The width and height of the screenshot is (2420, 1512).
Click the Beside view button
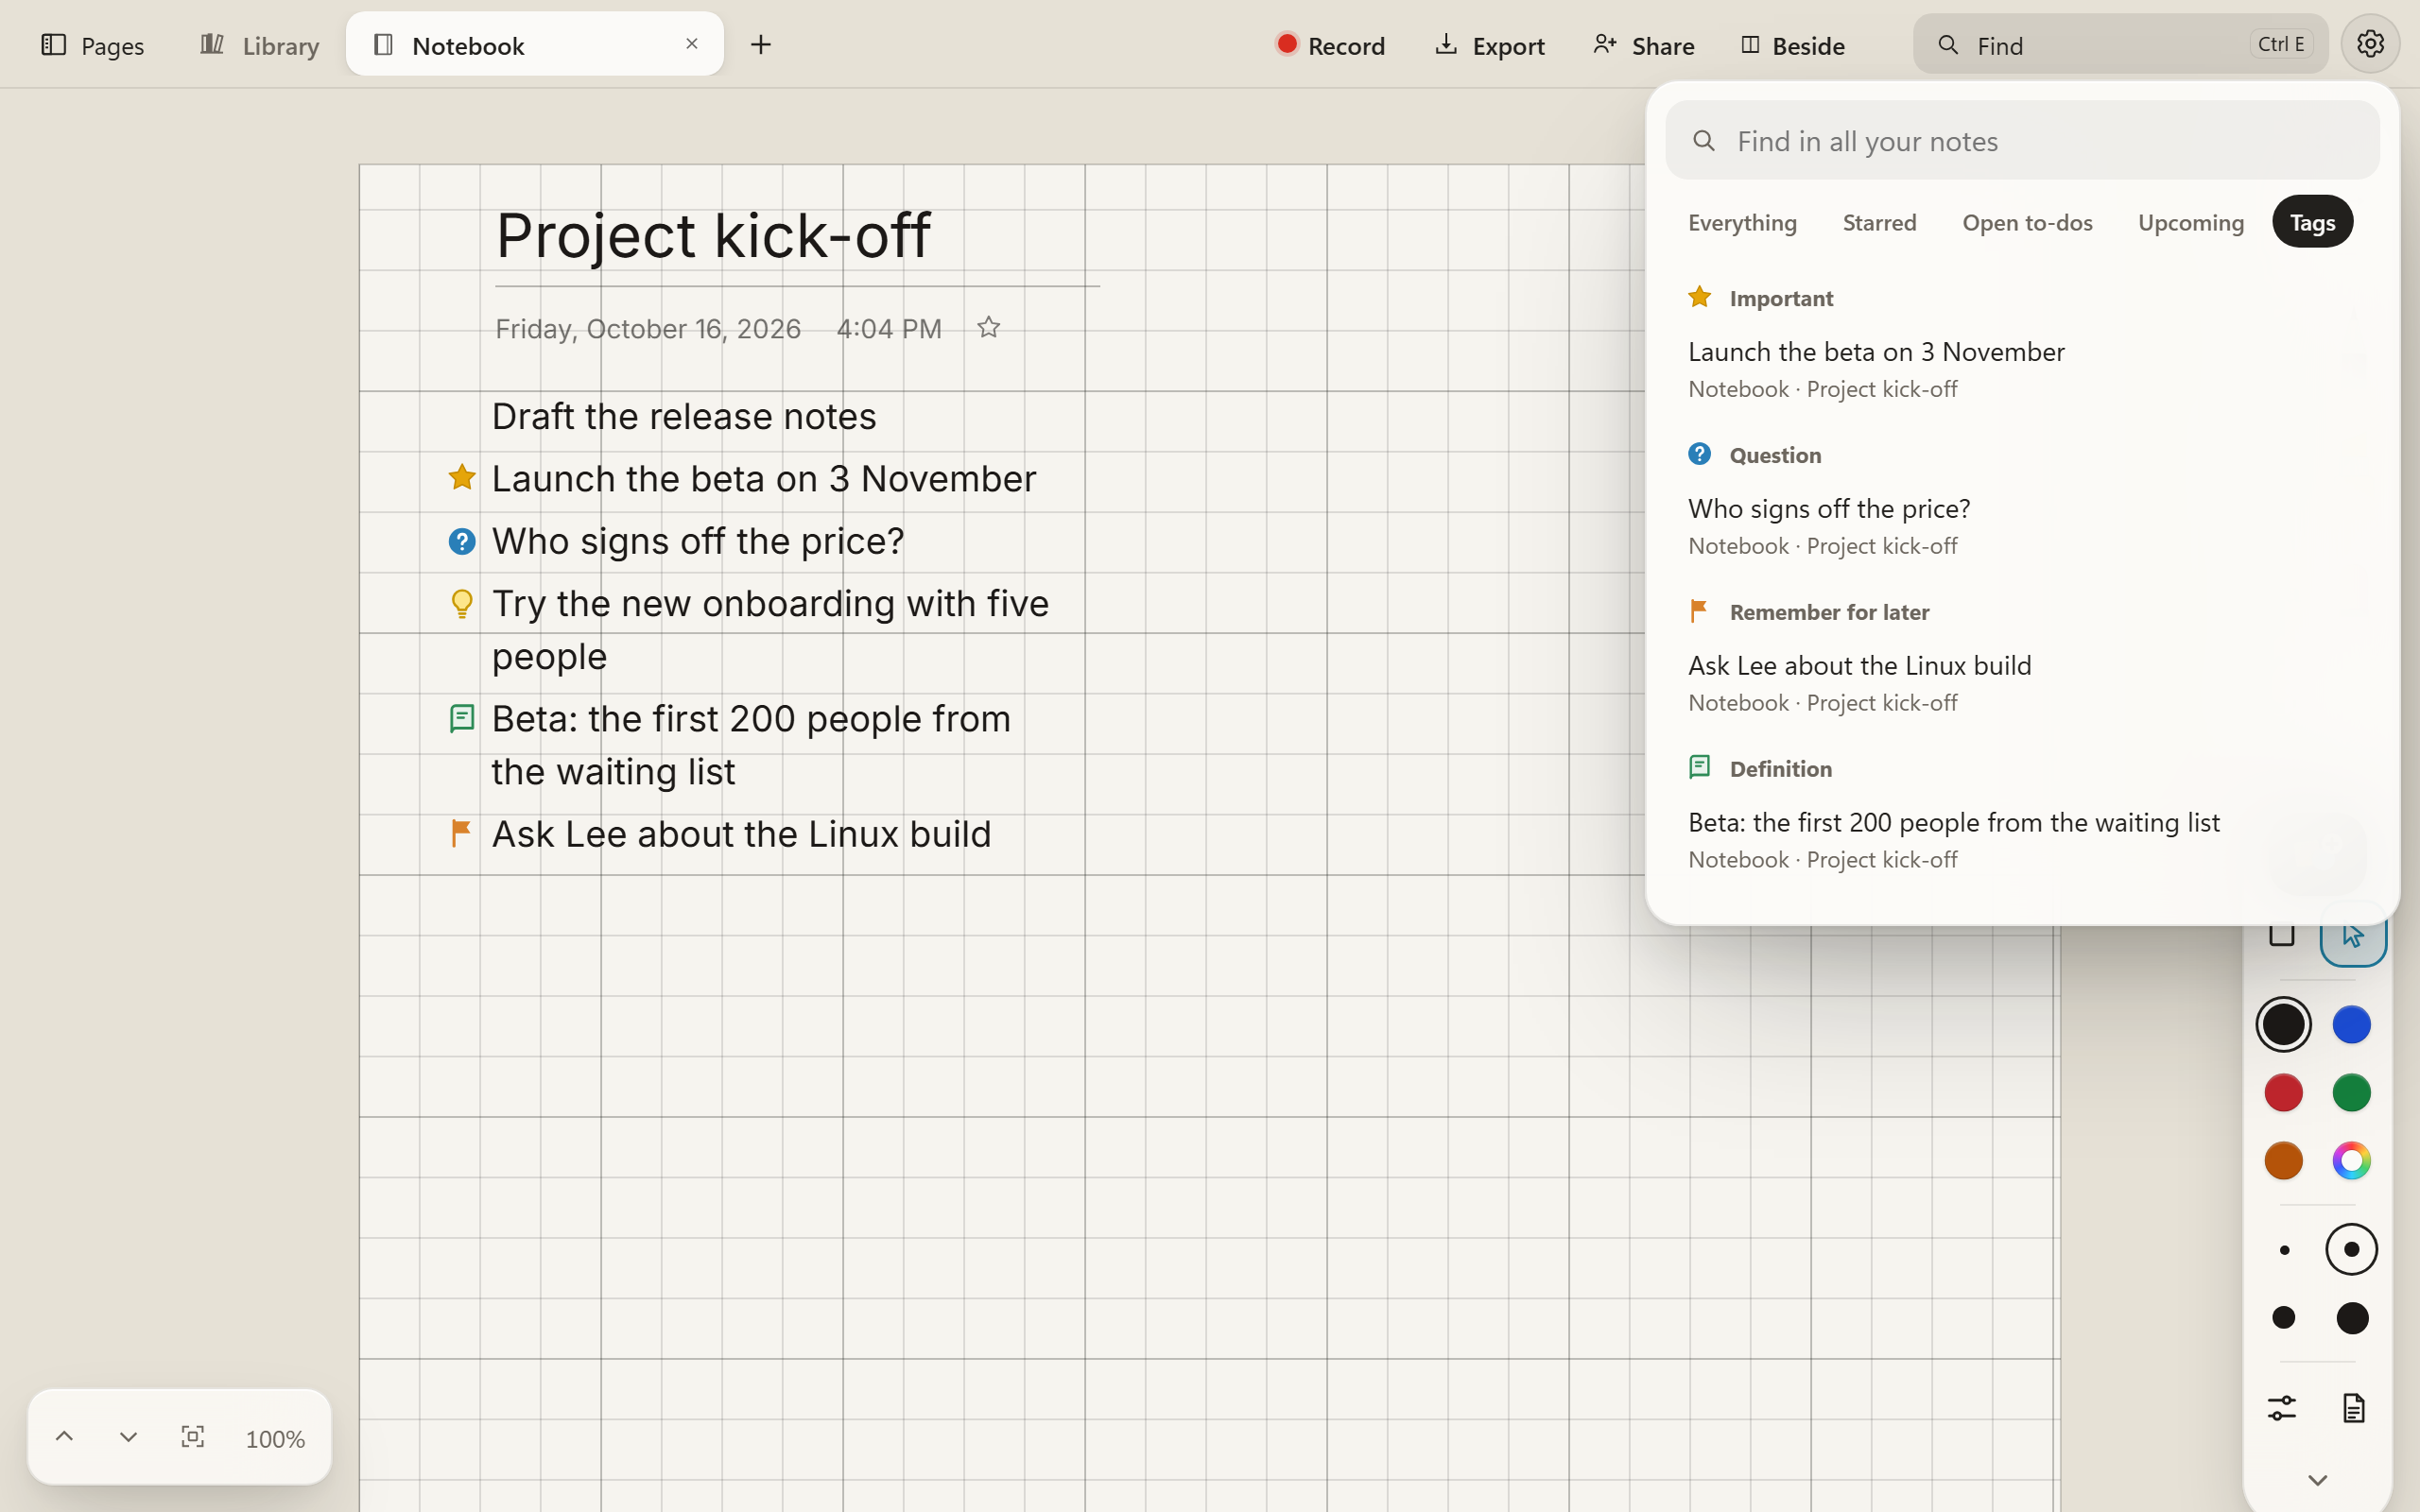coord(1792,45)
